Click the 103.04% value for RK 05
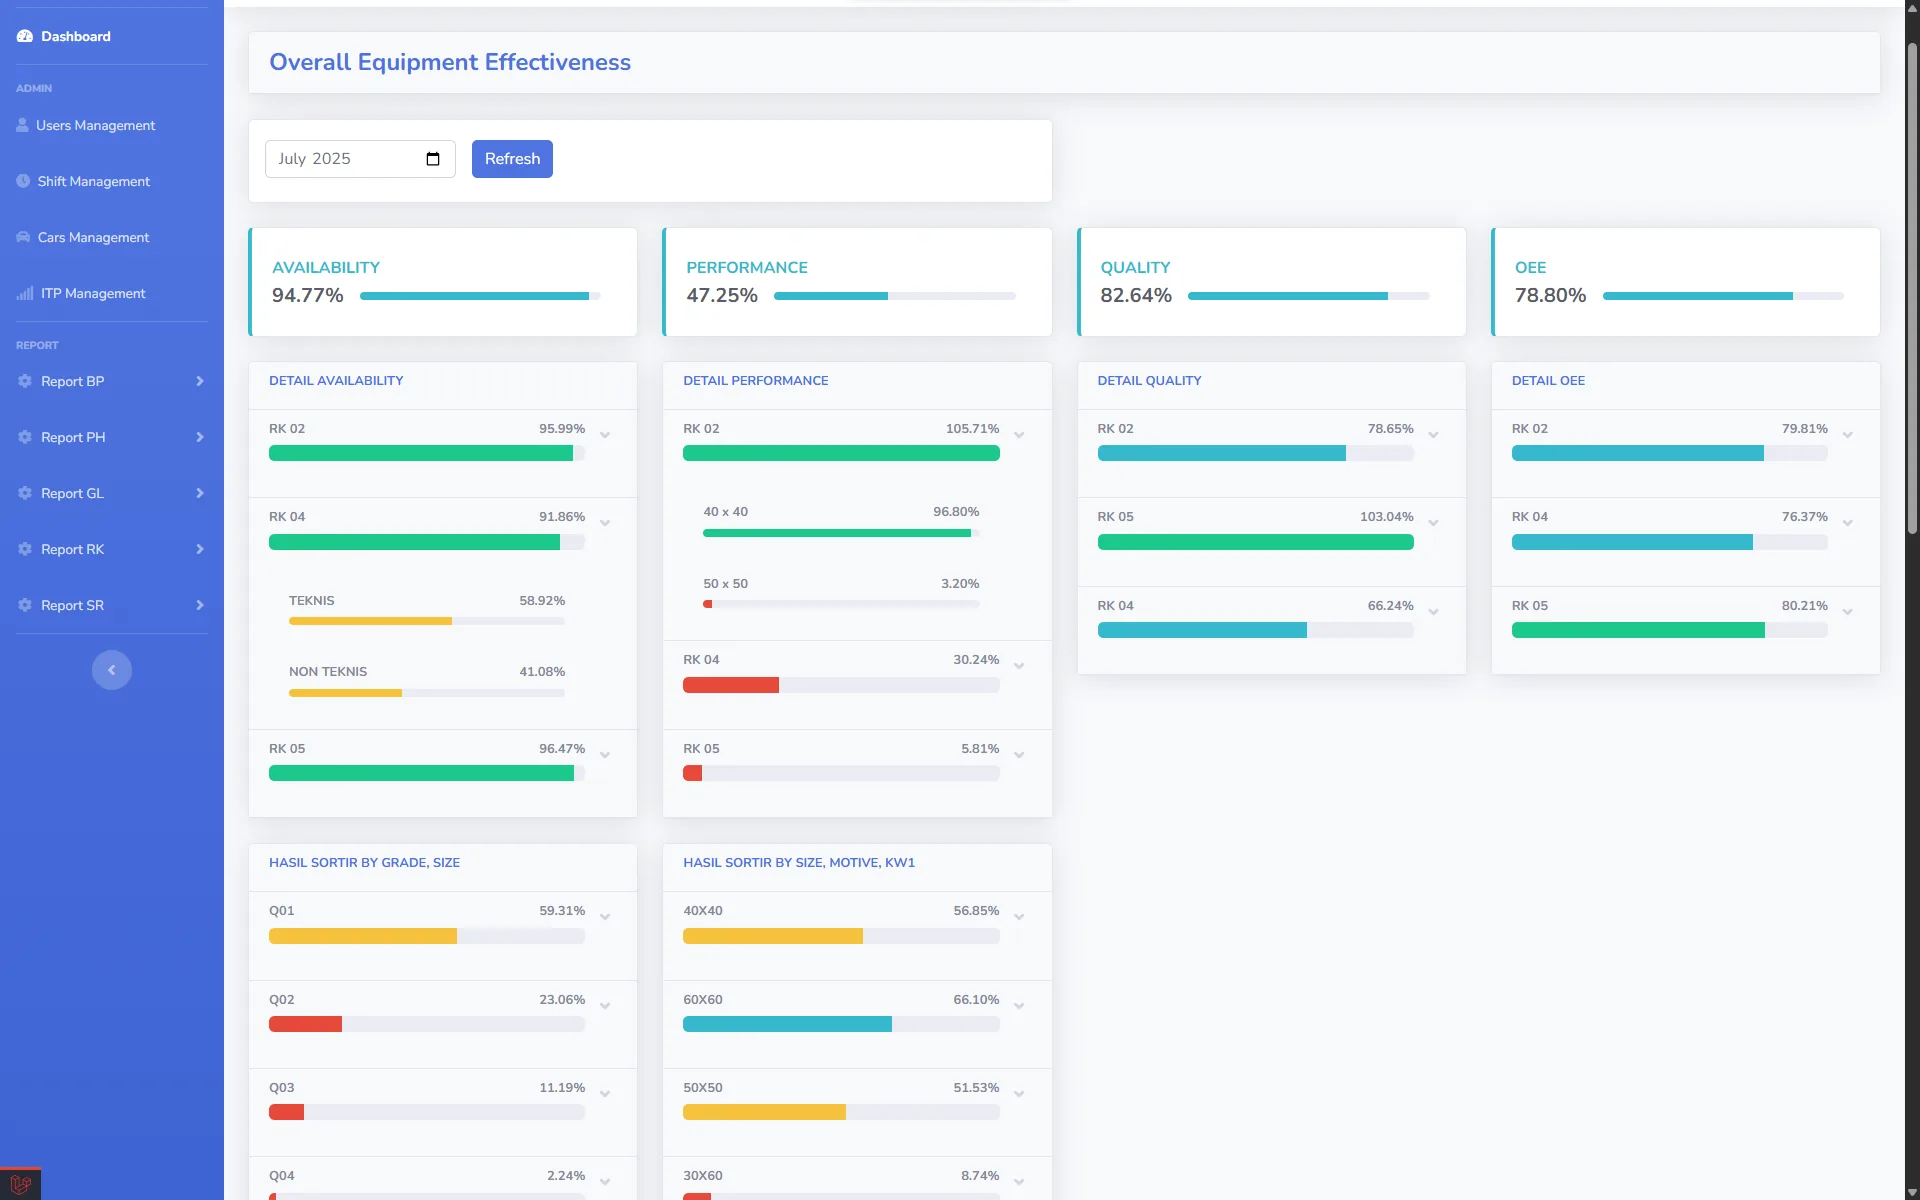This screenshot has width=1920, height=1200. 1386,517
